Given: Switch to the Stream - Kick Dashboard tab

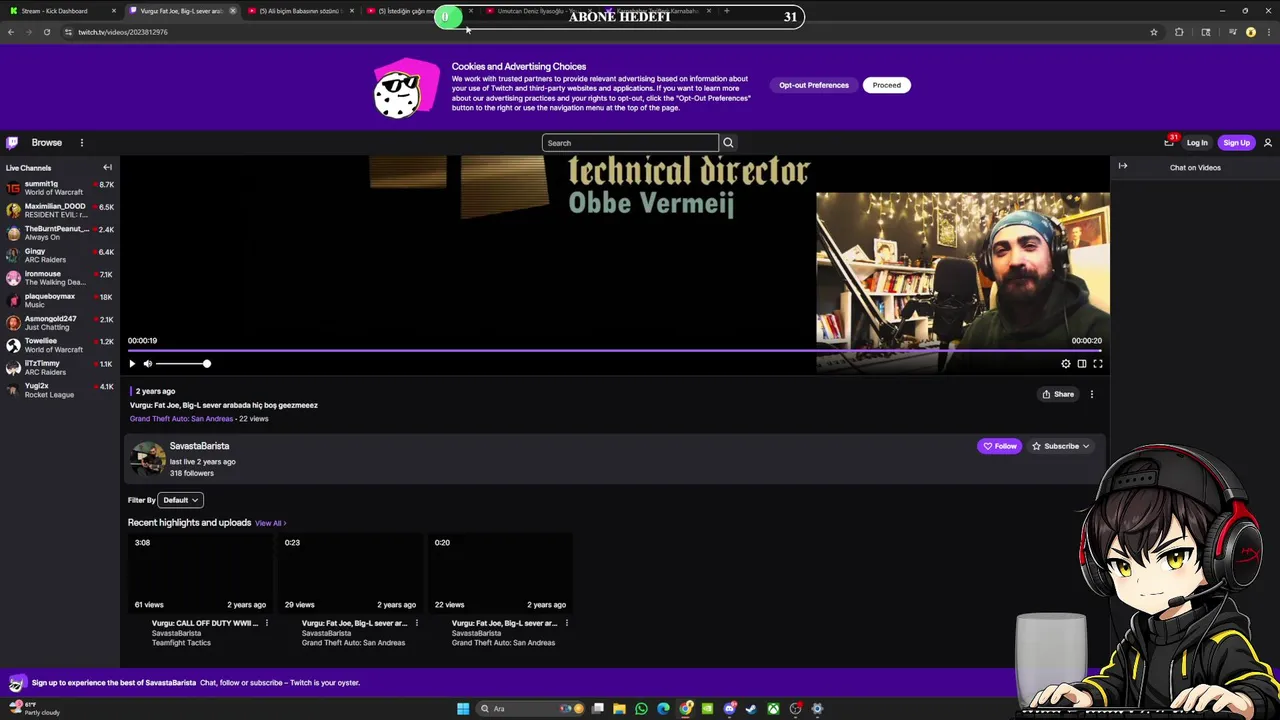Looking at the screenshot, I should (60, 11).
